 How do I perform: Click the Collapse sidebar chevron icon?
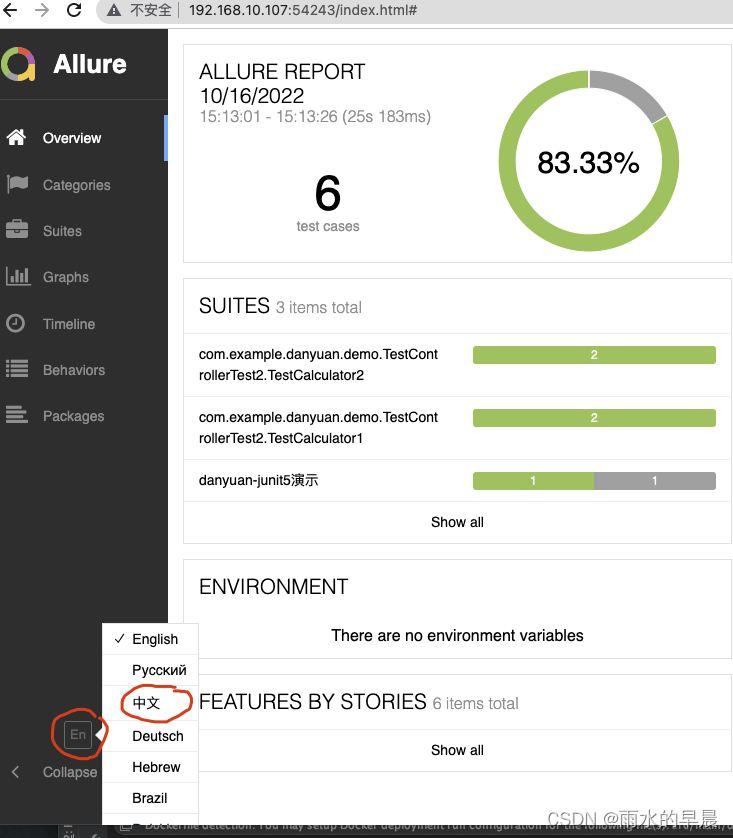click(15, 772)
